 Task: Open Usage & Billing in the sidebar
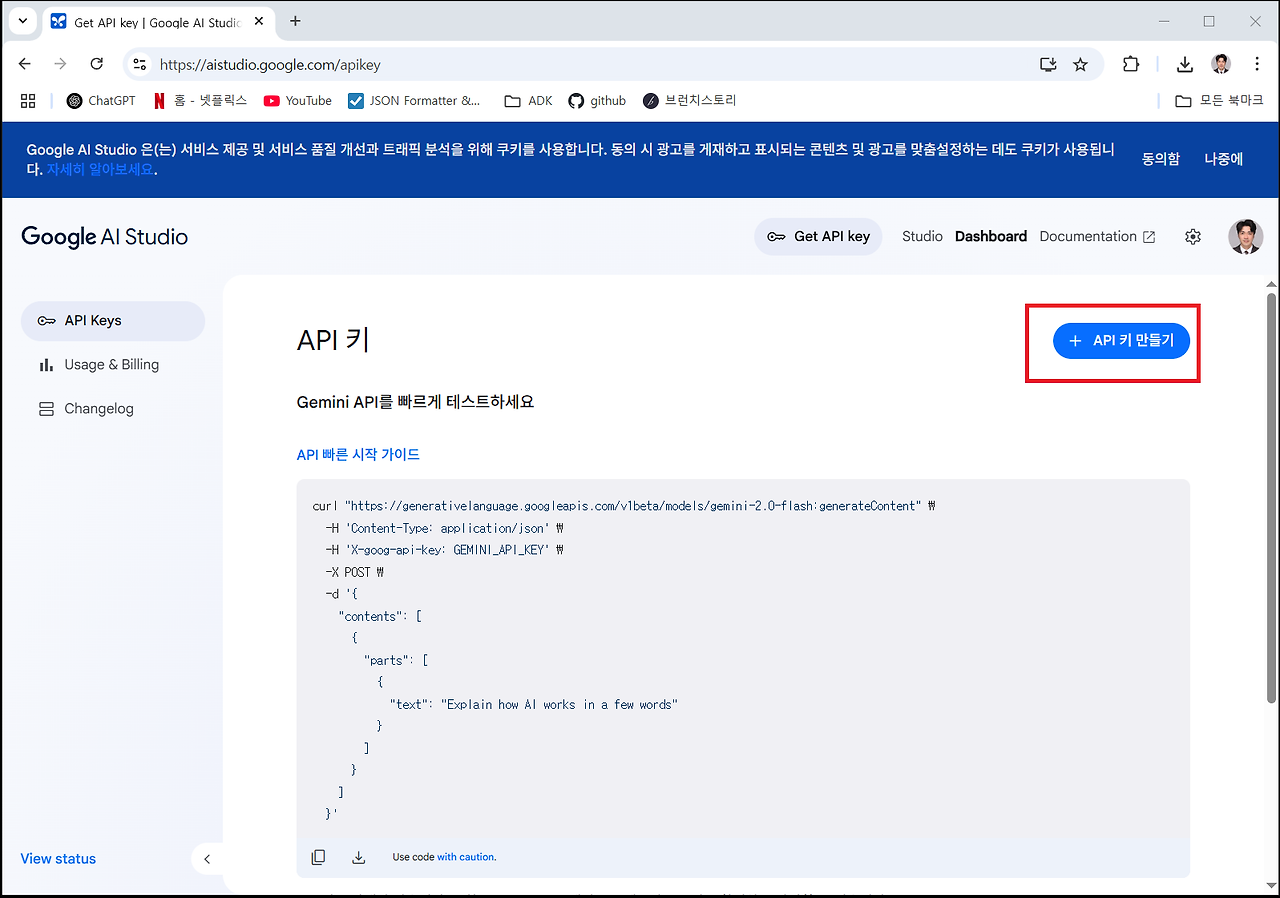click(x=113, y=365)
